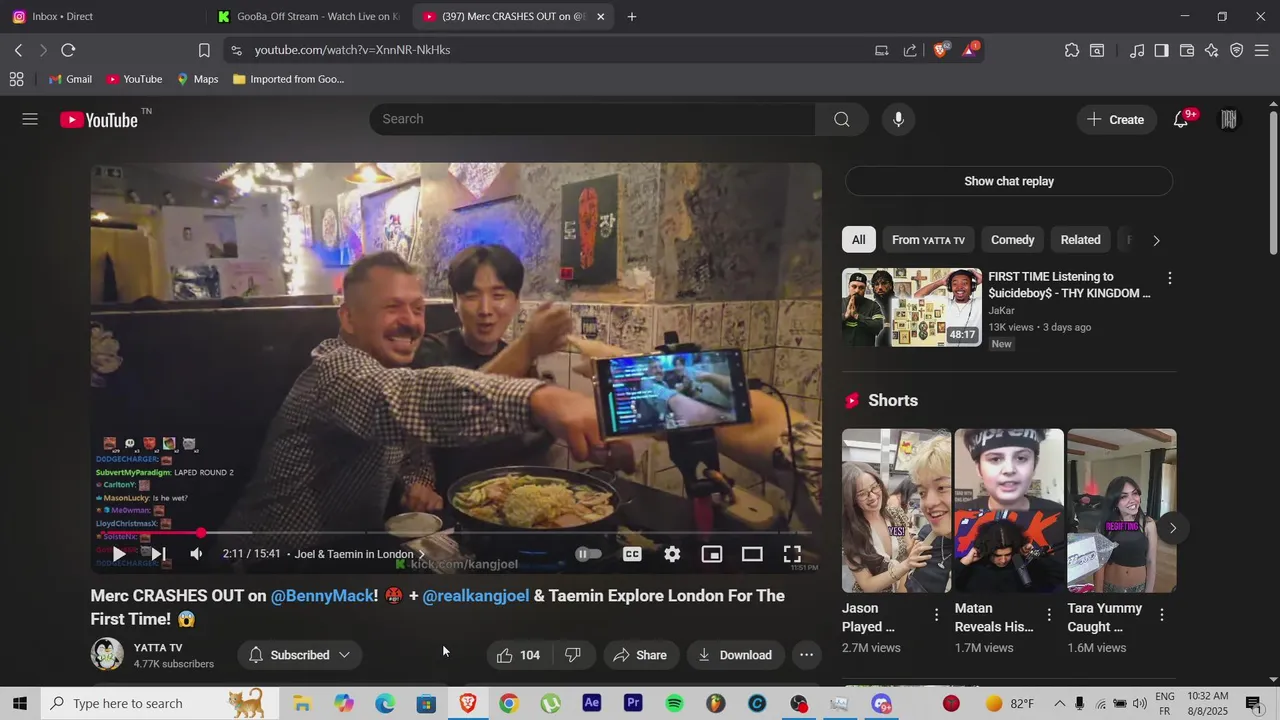1280x720 pixels.
Task: Open the YATTA TV channel avatar
Action: coord(107,654)
